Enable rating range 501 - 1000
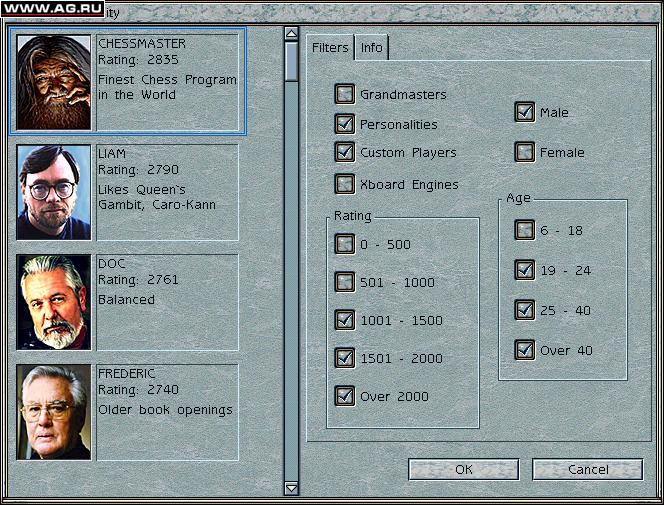This screenshot has width=664, height=505. pos(345,282)
